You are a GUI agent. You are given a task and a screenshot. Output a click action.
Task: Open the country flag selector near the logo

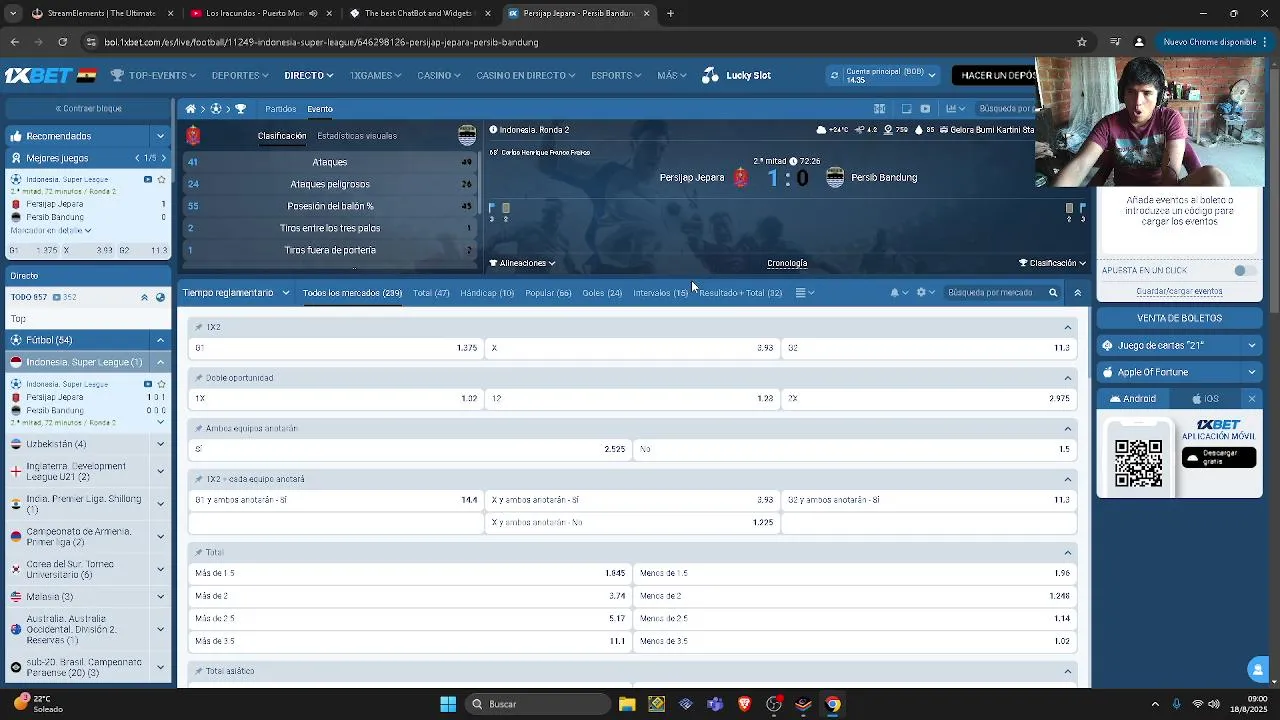click(x=87, y=75)
